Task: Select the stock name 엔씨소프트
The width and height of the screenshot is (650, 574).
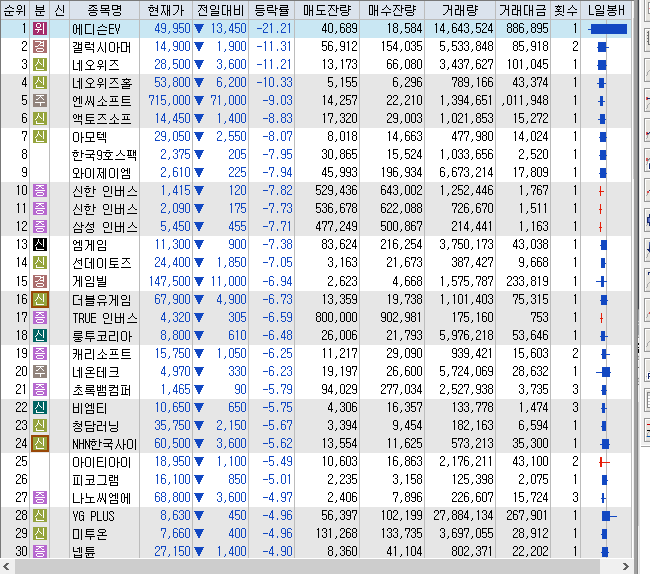Action: coord(102,101)
